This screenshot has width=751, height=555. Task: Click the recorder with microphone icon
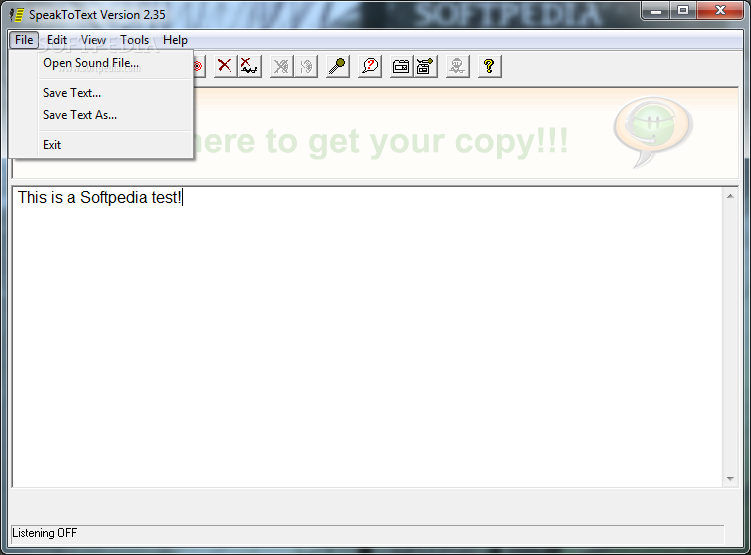tap(425, 66)
